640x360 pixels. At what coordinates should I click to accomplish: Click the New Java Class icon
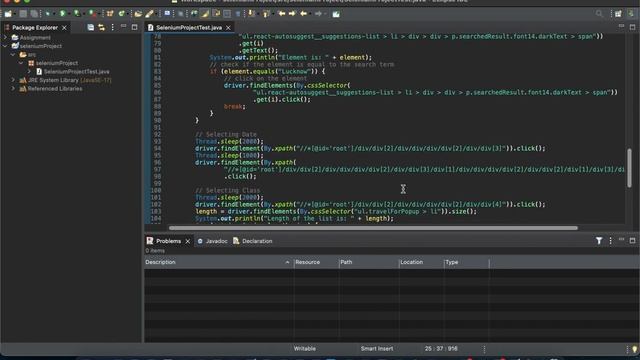121,14
